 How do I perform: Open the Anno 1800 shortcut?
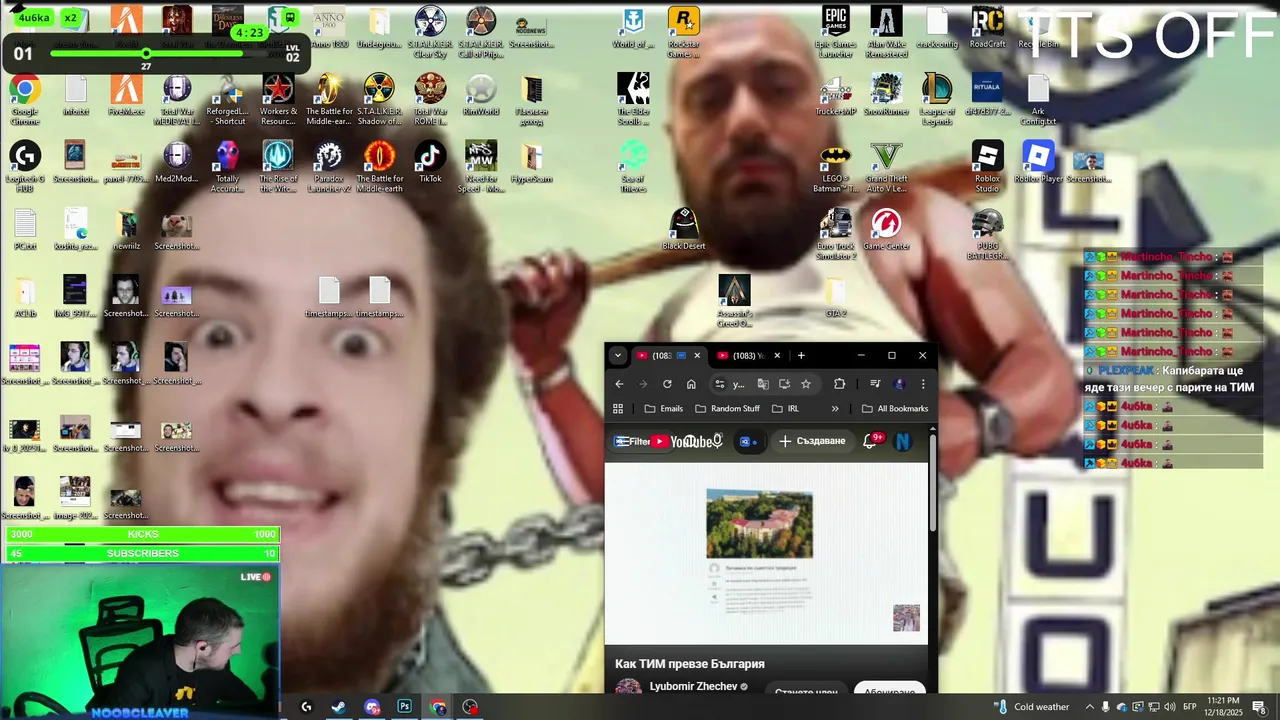[x=328, y=28]
